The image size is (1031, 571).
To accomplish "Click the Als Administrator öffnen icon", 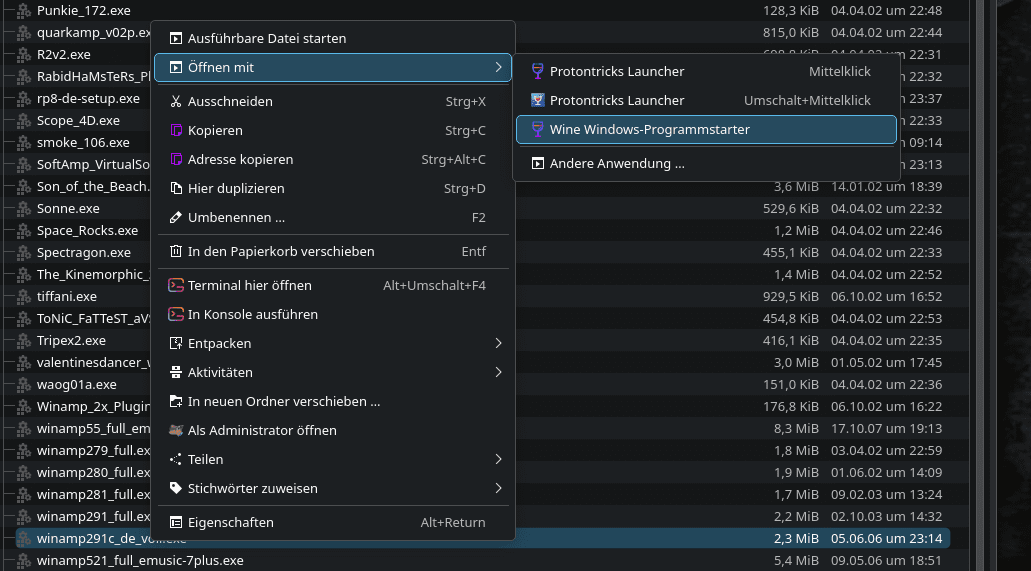I will pos(176,430).
